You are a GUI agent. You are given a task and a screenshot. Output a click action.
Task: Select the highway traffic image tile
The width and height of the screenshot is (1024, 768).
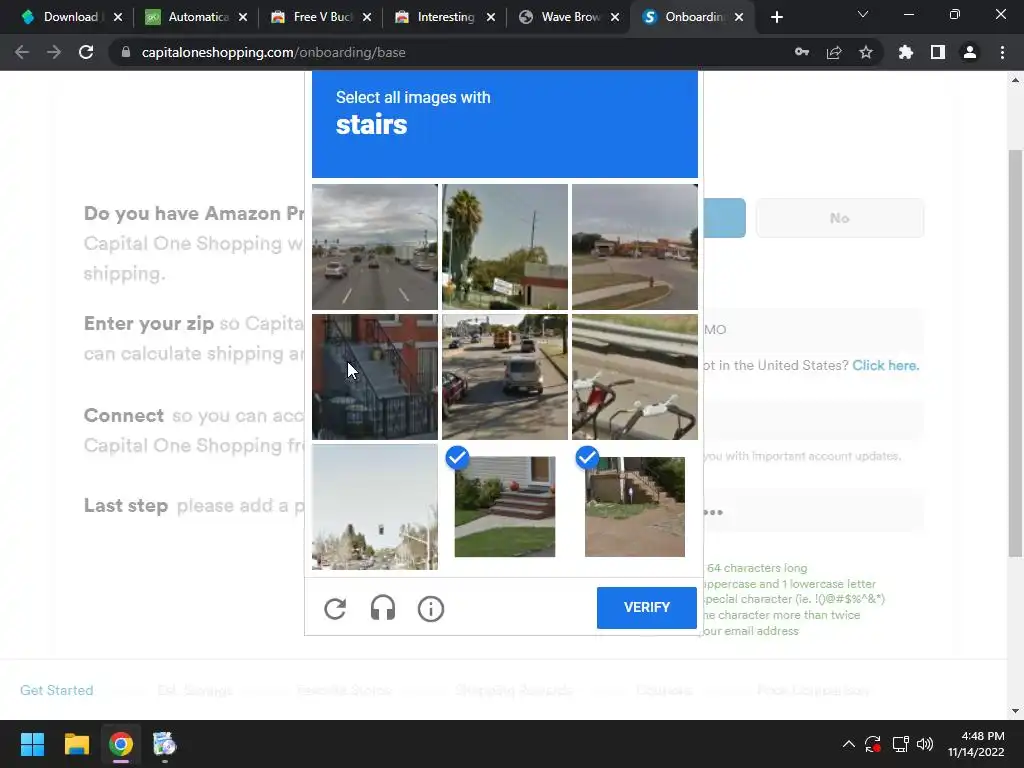click(375, 247)
